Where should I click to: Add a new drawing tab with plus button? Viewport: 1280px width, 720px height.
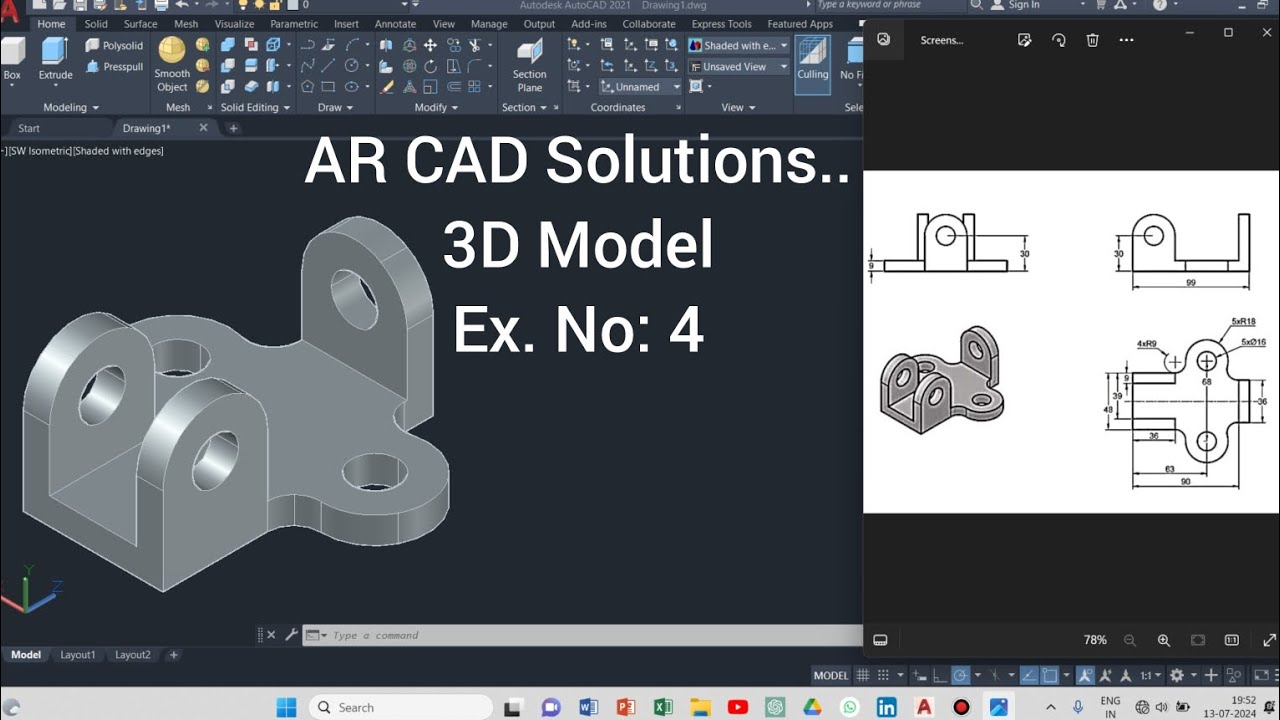pos(233,128)
